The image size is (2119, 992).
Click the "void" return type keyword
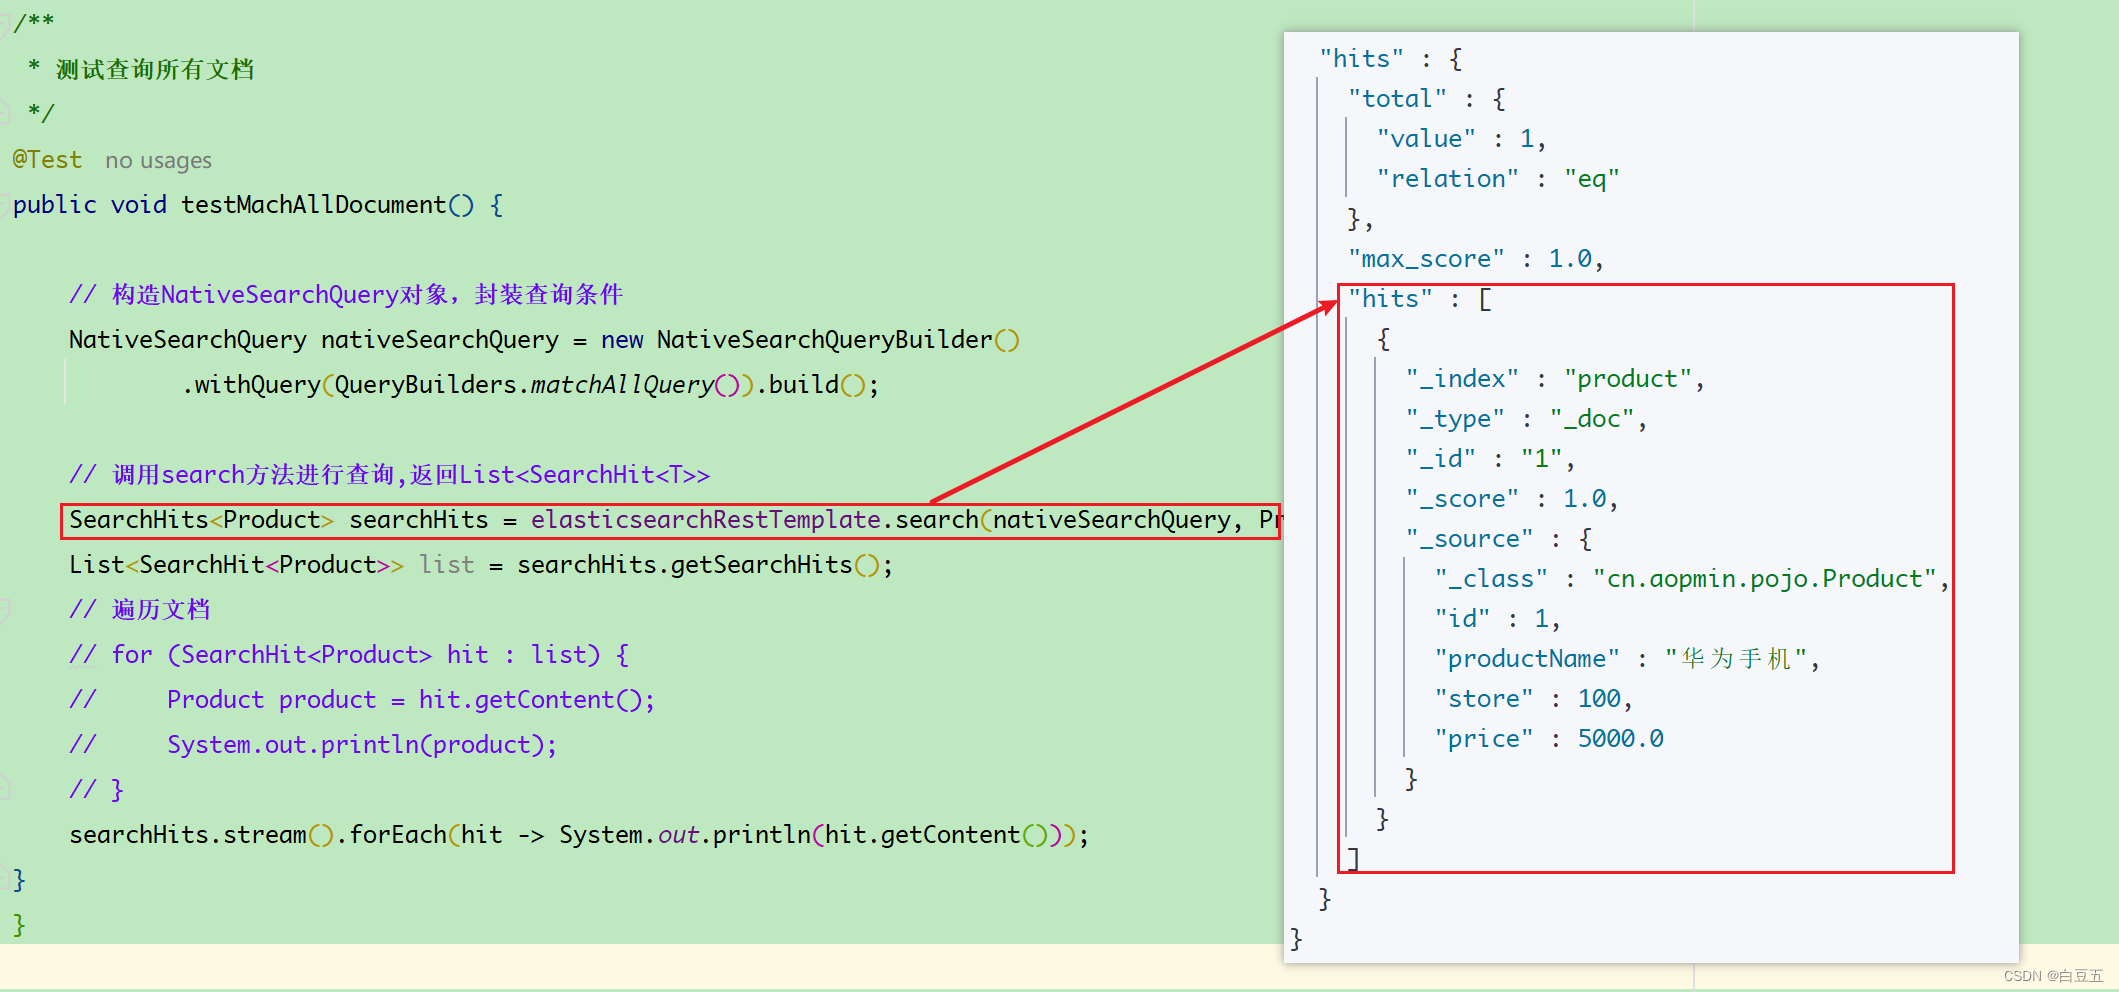pyautogui.click(x=138, y=205)
